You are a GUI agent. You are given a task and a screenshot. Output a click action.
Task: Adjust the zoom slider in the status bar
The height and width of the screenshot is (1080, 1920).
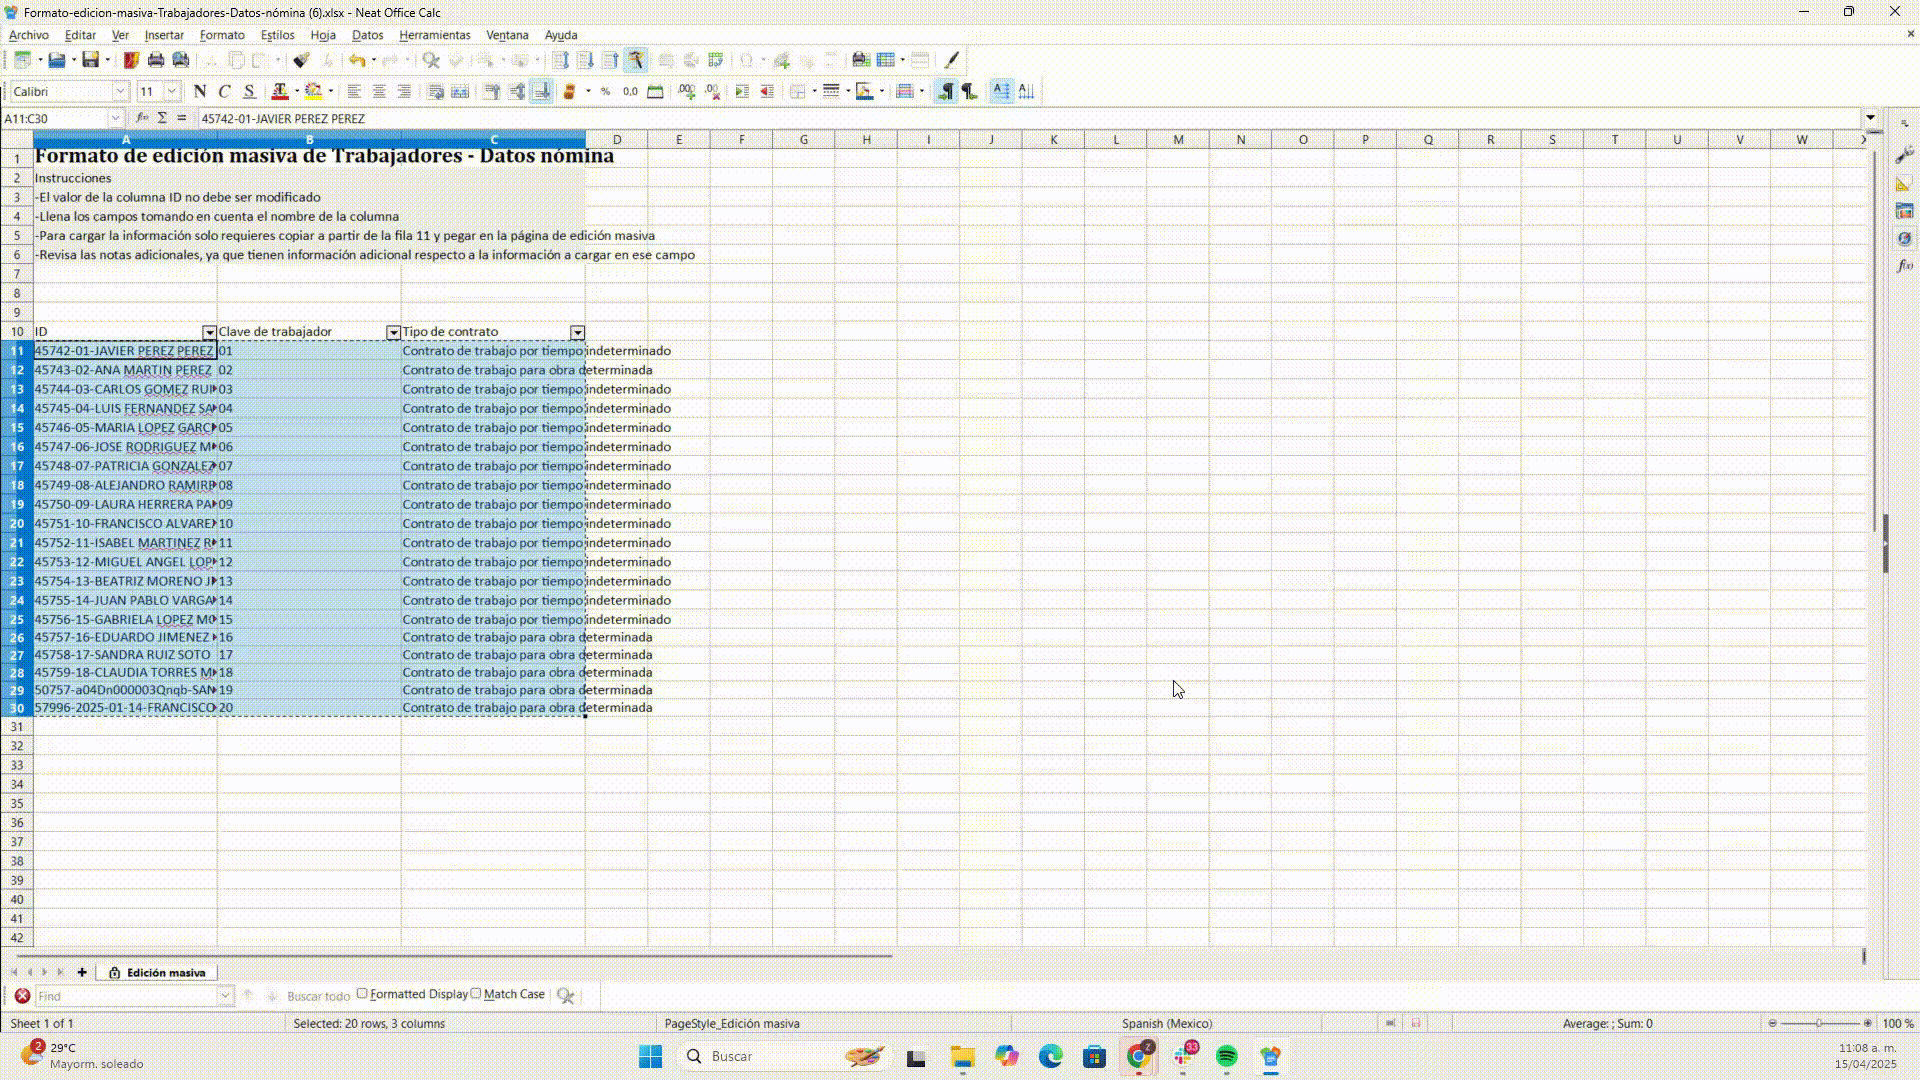(1819, 1023)
